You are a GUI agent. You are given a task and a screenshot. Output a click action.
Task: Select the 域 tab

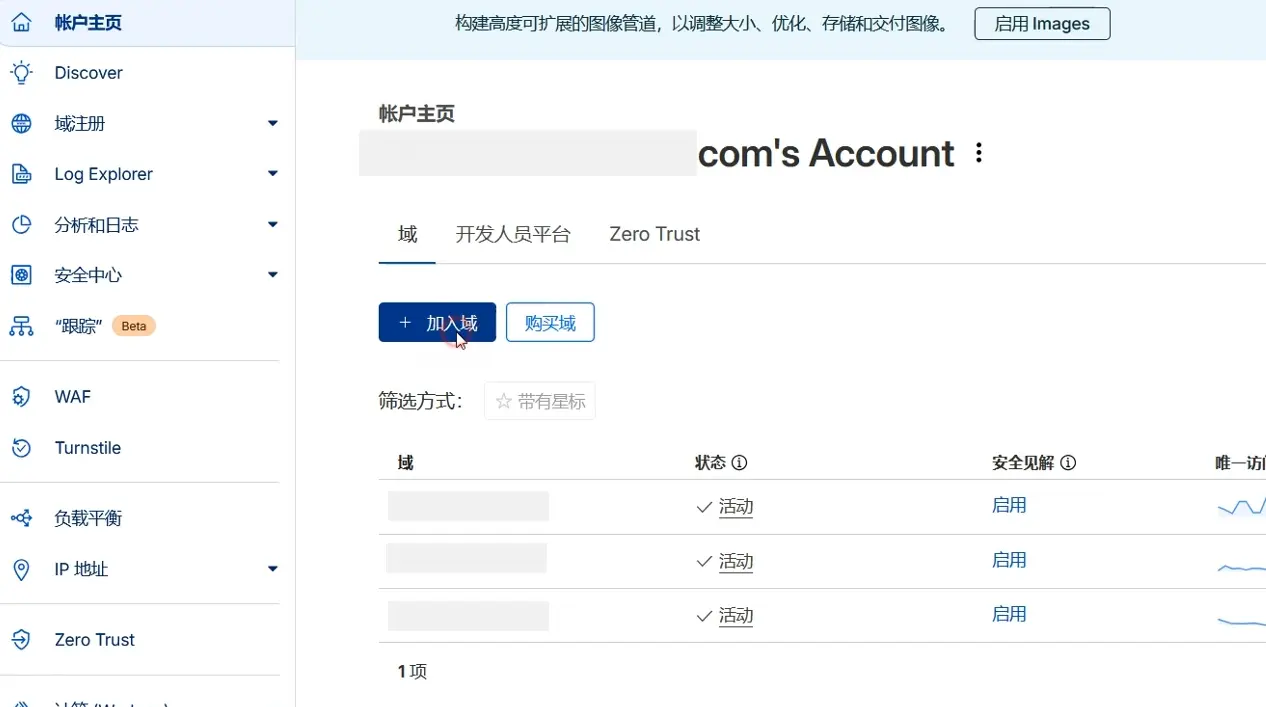[407, 234]
